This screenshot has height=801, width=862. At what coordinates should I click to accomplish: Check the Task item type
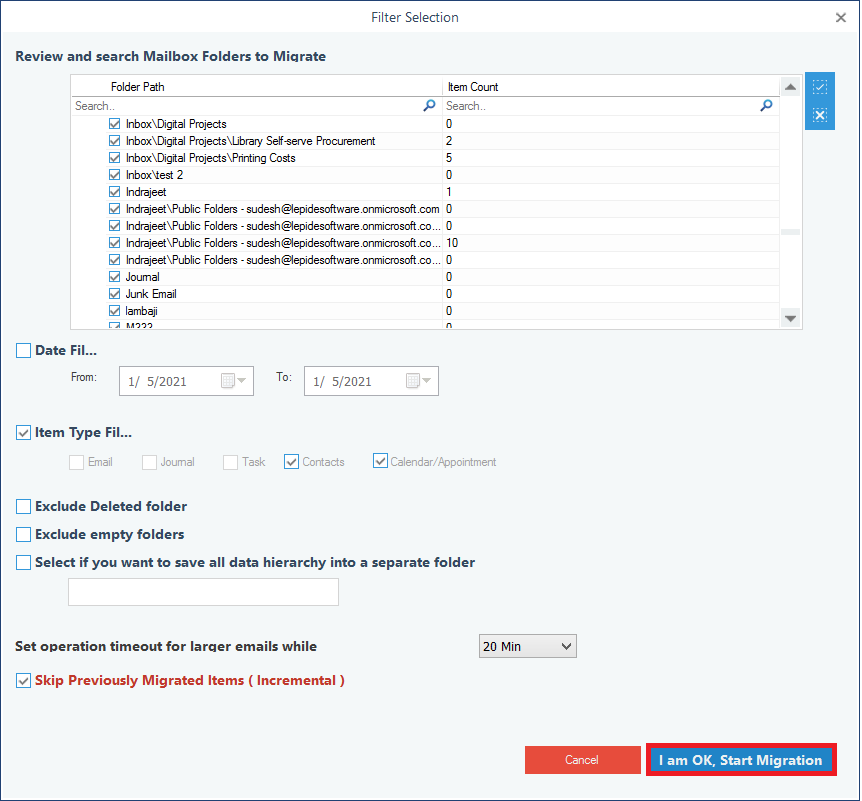coord(230,462)
